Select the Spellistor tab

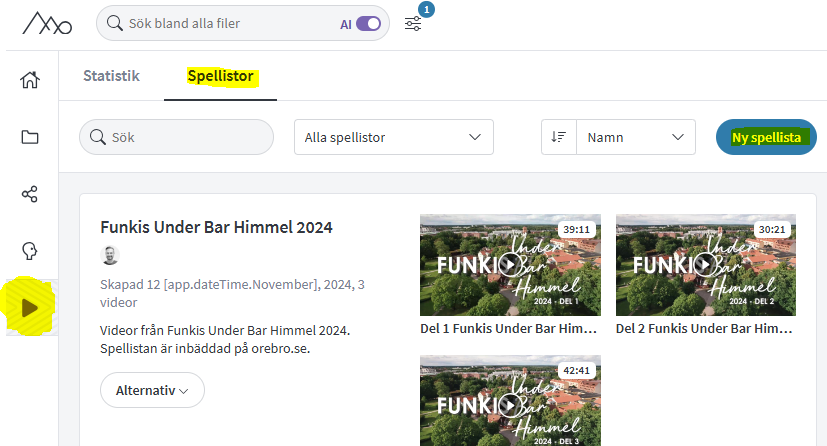220,76
